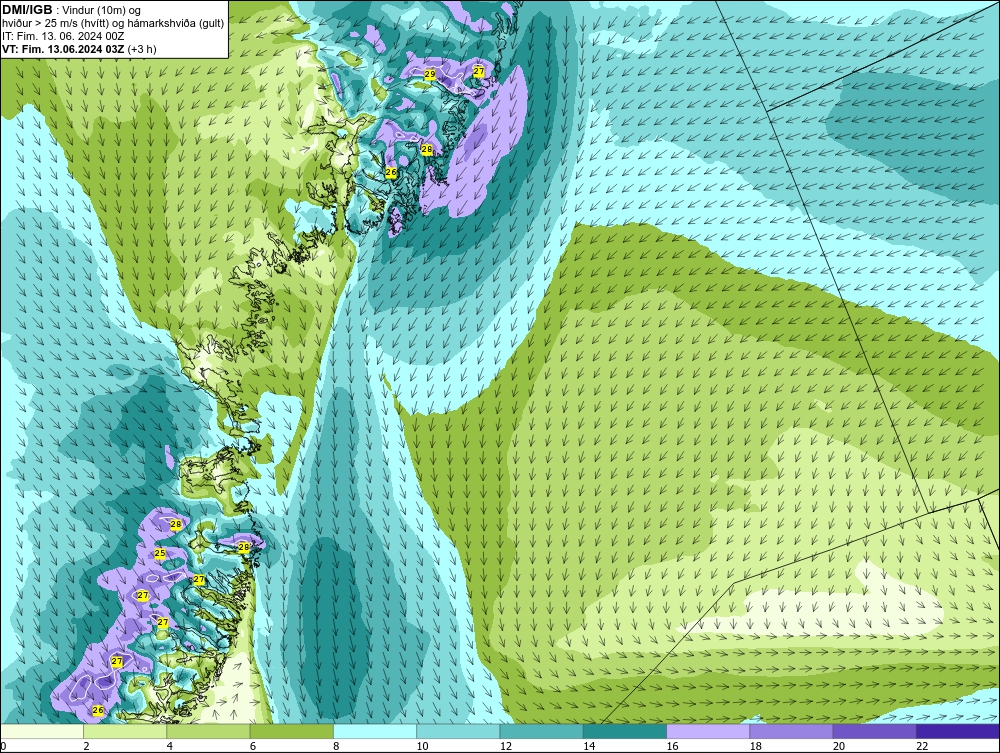Click the 14–16 m/s dark teal legend swatch
The height and width of the screenshot is (753, 1000).
[625, 731]
